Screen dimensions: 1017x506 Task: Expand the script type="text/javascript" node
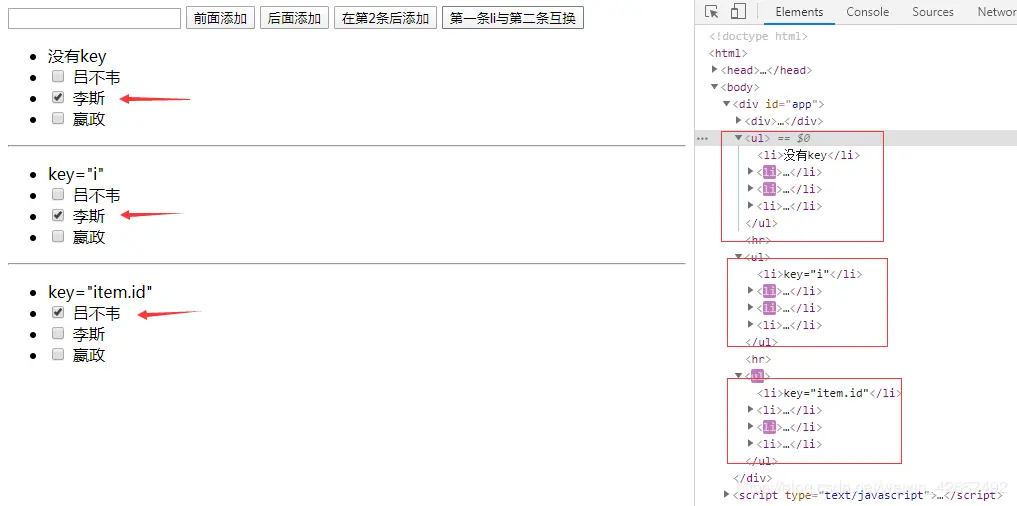coord(726,495)
